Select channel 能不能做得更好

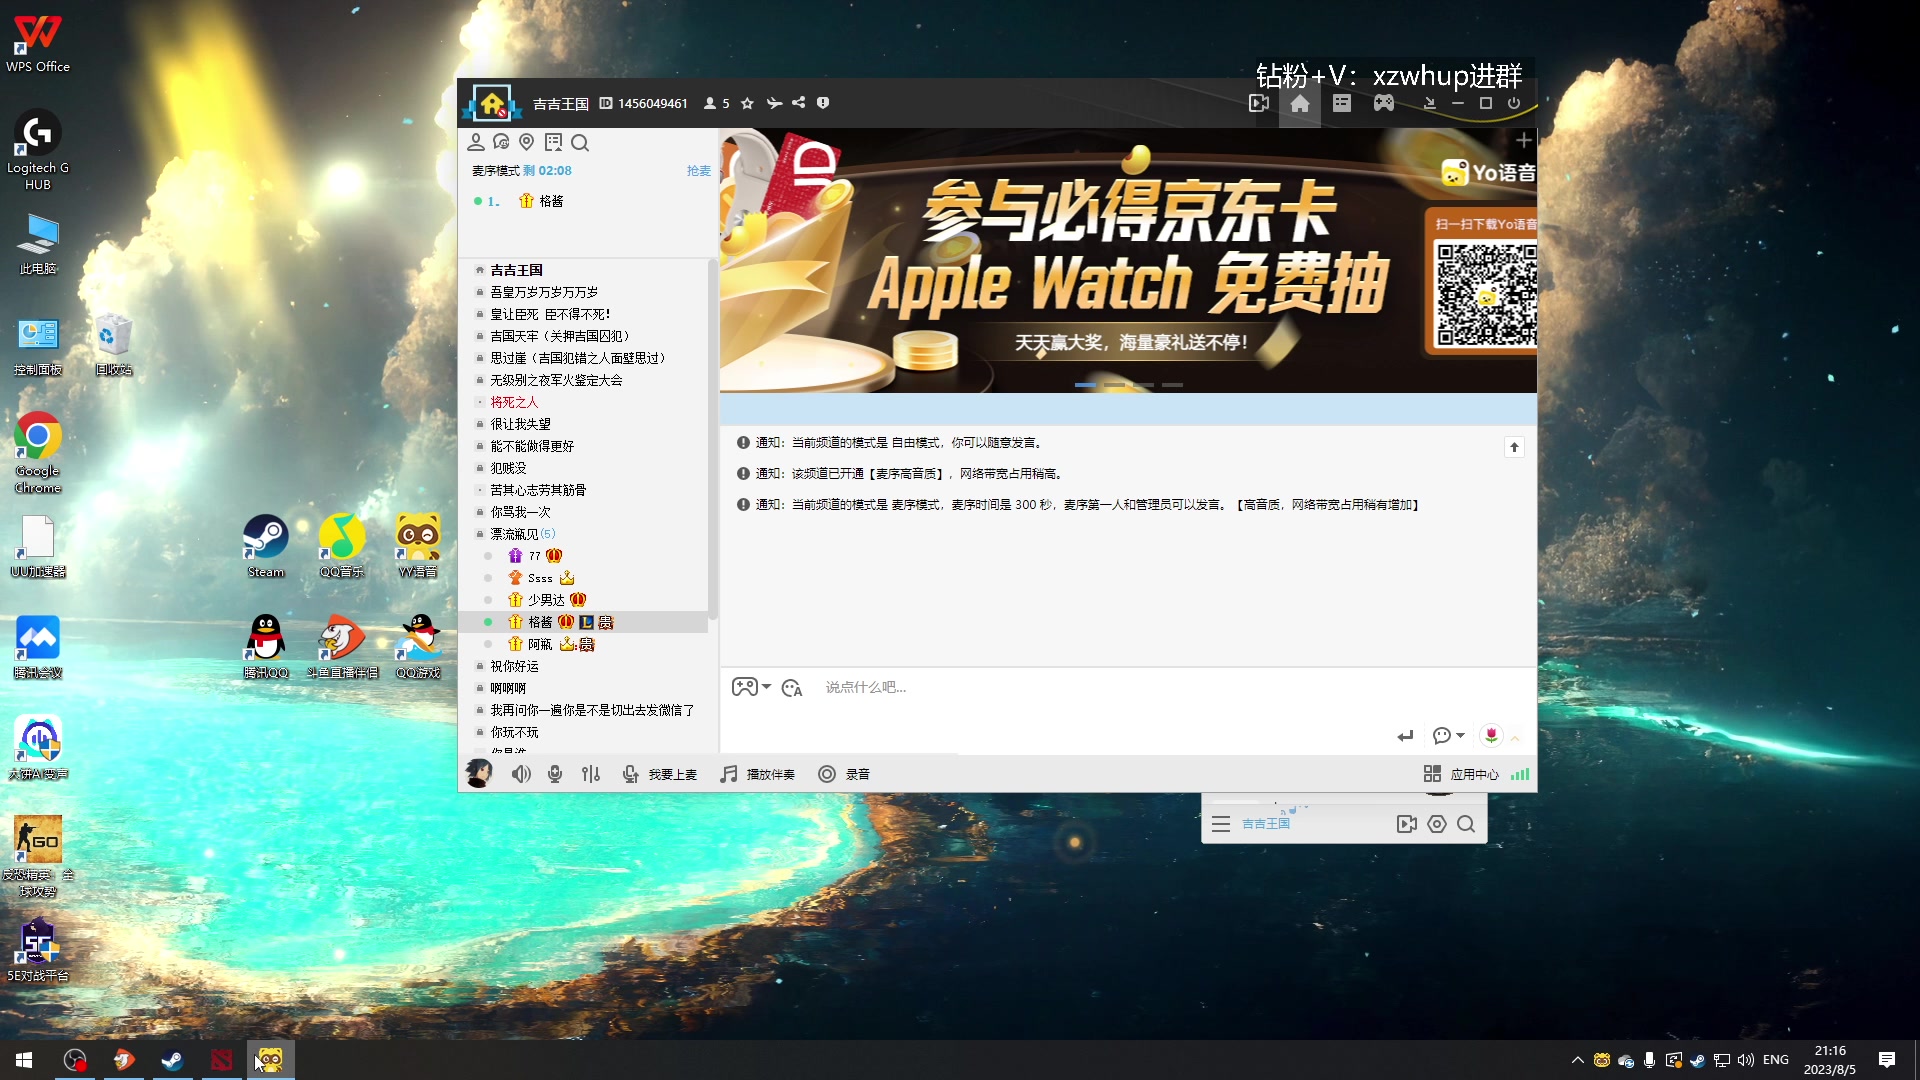tap(532, 446)
